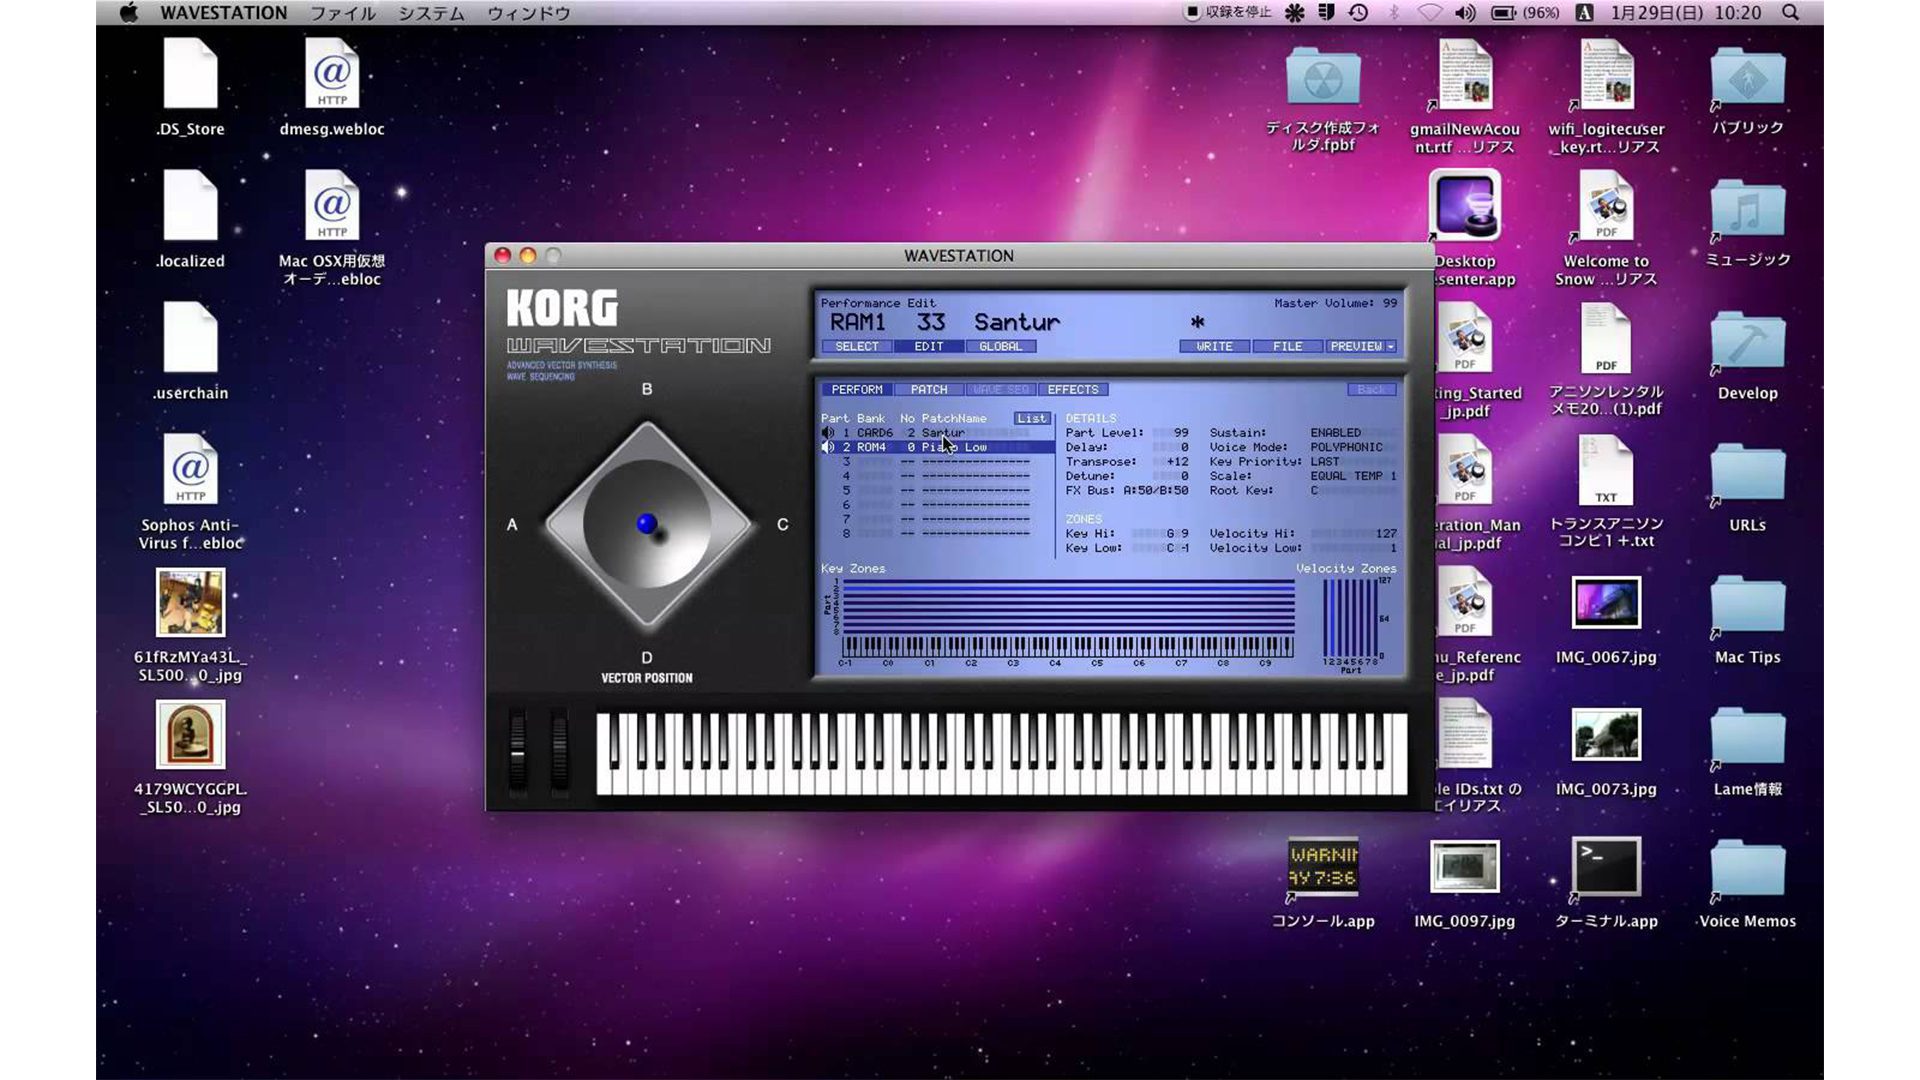The image size is (1920, 1080).
Task: Click the List button above parts
Action: pos(1032,418)
